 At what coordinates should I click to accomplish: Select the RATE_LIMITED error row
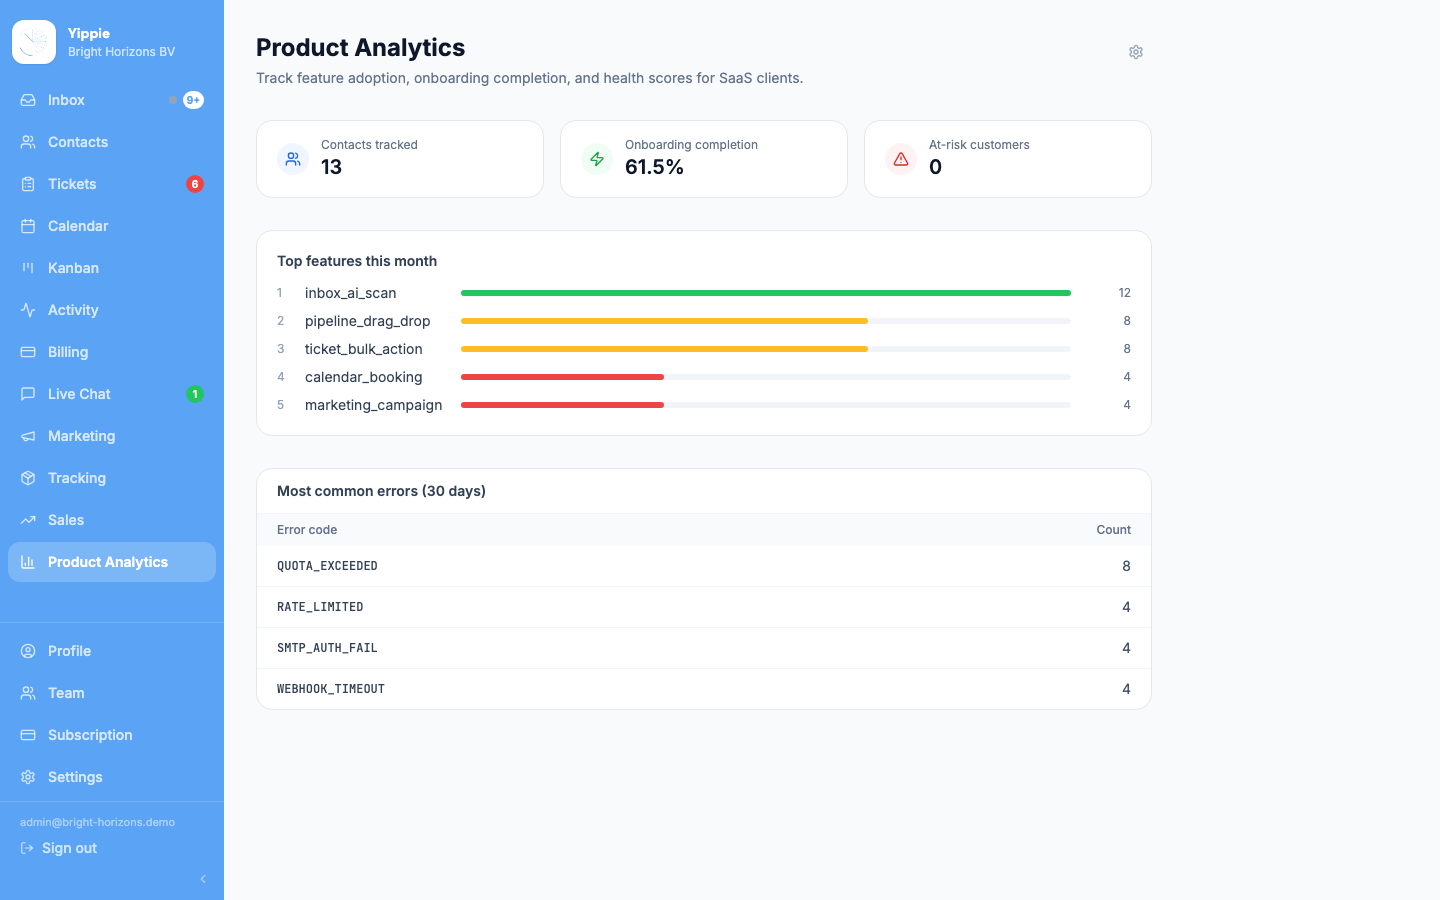pos(704,607)
